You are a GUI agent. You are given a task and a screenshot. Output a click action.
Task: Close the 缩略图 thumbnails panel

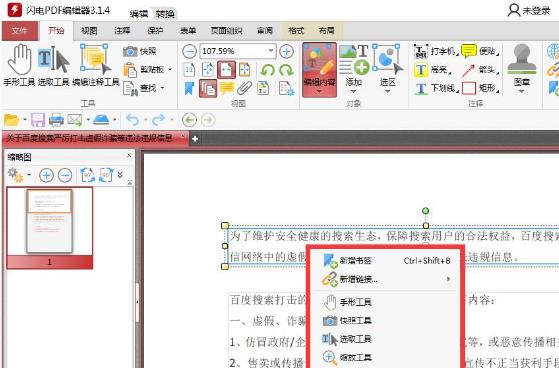click(x=129, y=155)
